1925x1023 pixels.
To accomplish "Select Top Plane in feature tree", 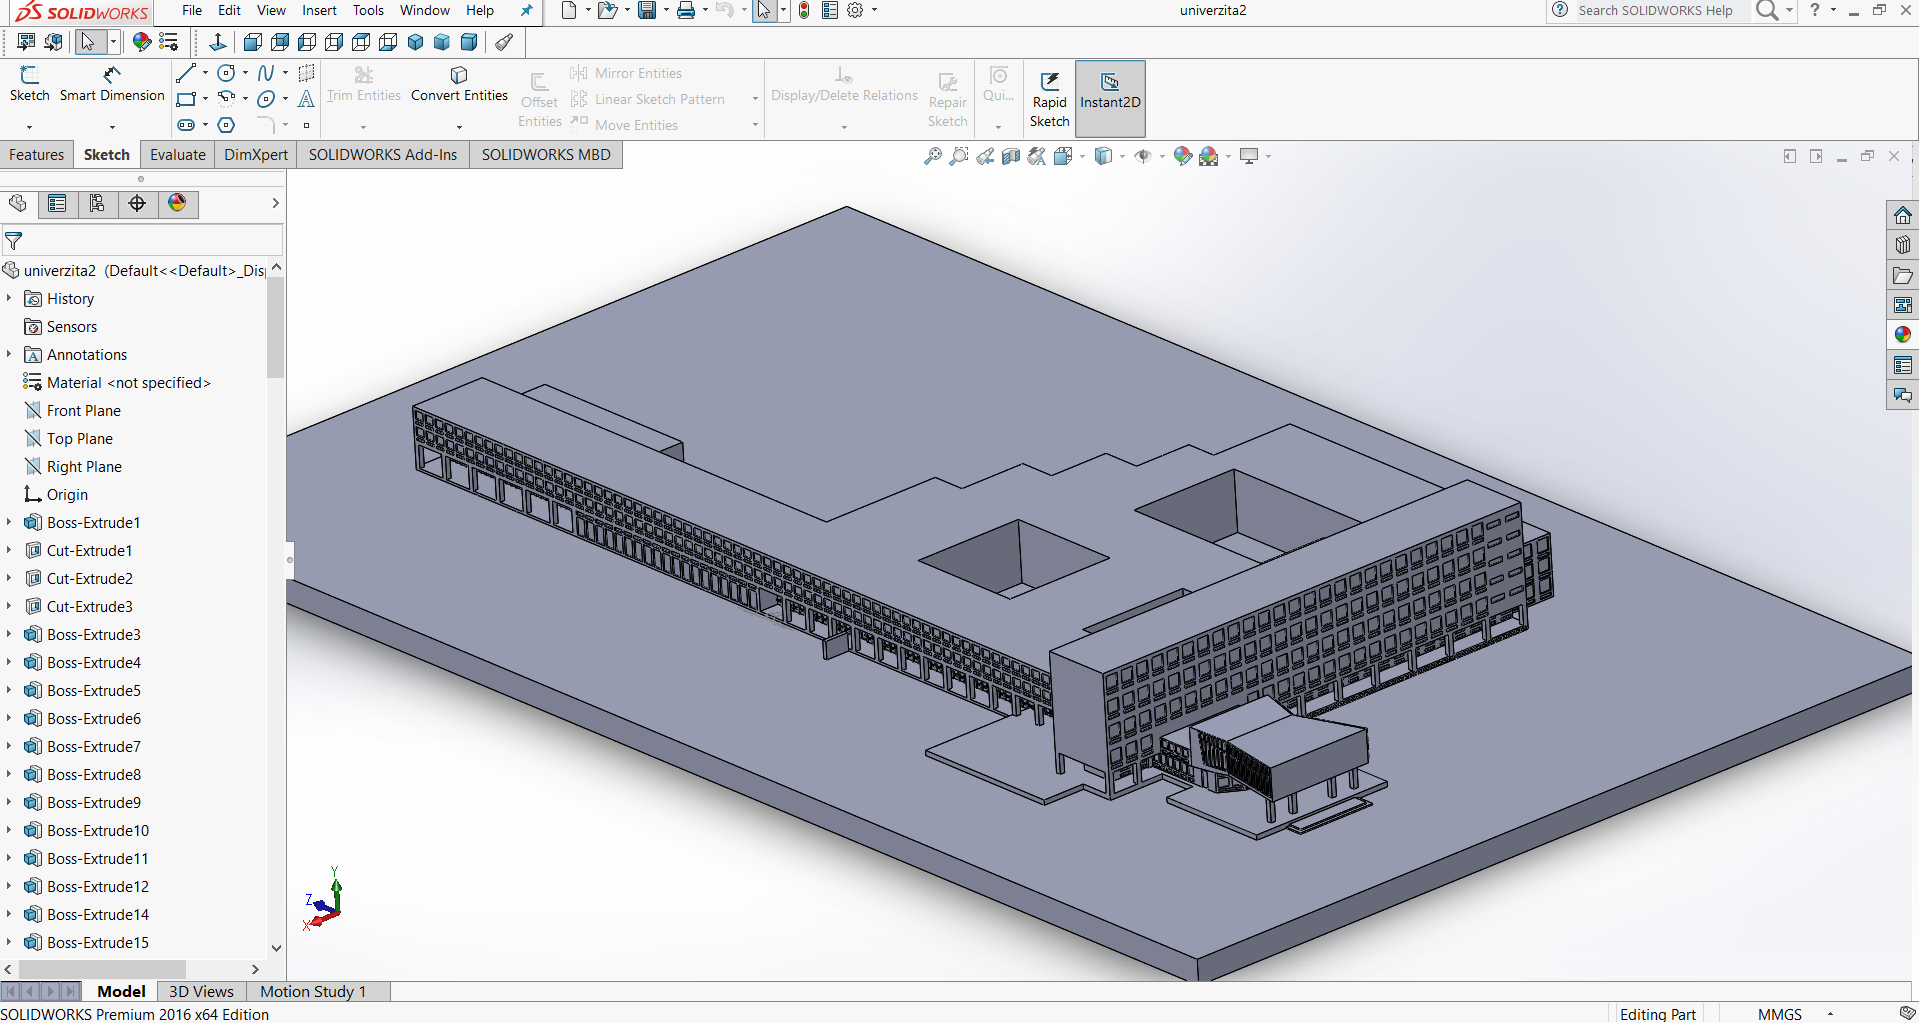I will pos(79,438).
